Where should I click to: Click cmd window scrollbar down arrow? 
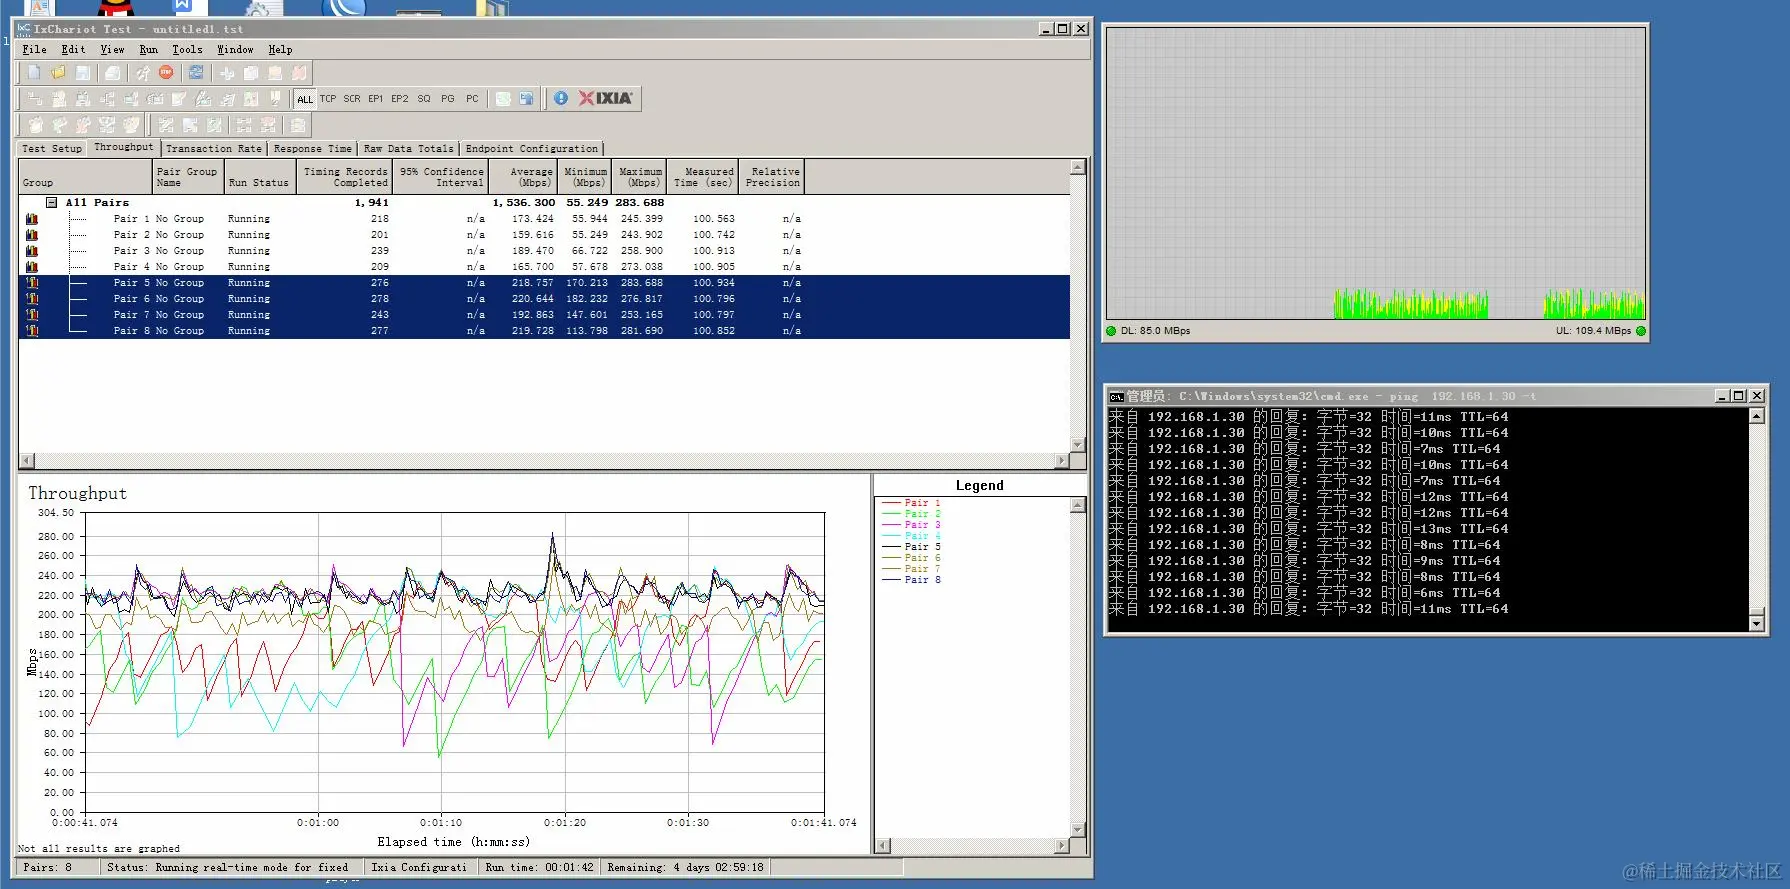pos(1756,623)
